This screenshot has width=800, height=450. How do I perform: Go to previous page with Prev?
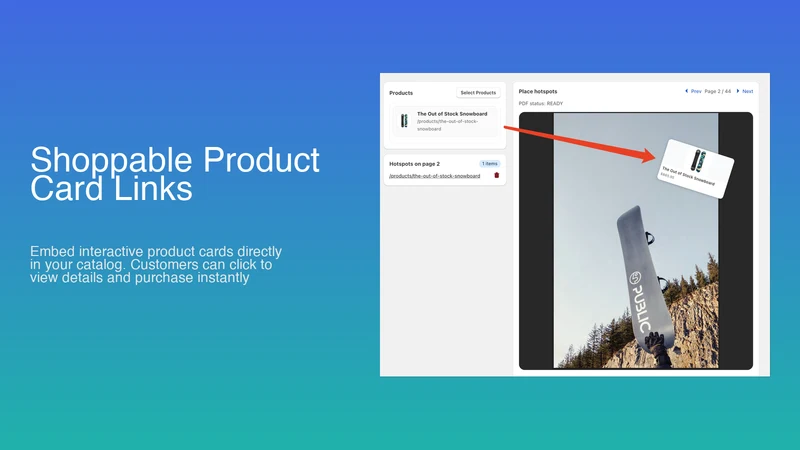(x=696, y=91)
